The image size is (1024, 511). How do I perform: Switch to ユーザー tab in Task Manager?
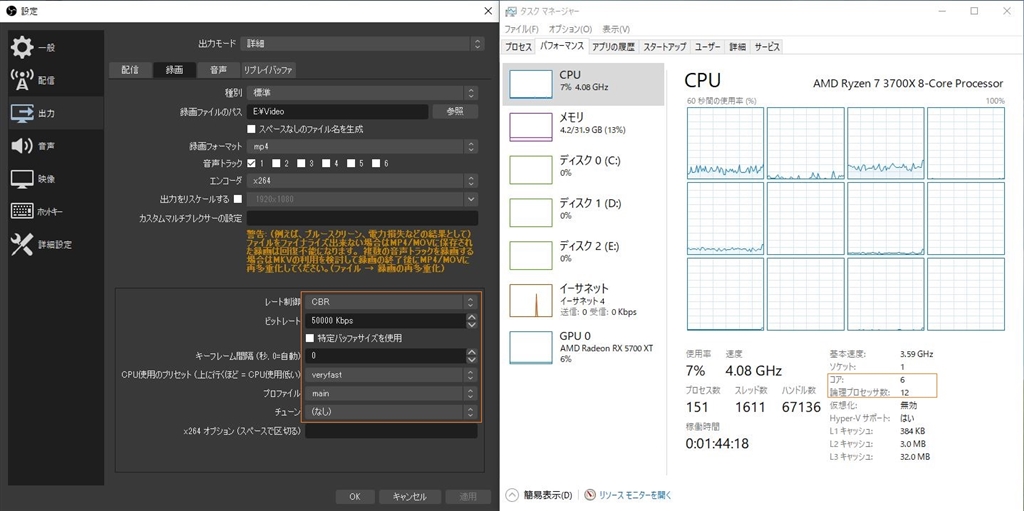pyautogui.click(x=708, y=47)
